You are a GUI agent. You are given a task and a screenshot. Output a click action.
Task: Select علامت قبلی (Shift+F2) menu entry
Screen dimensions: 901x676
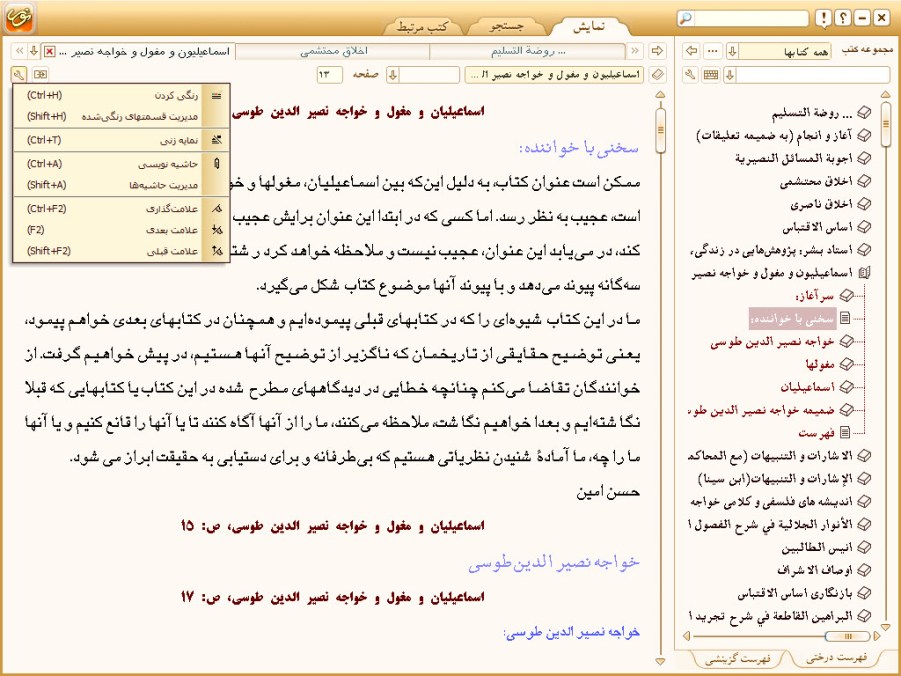pyautogui.click(x=121, y=251)
